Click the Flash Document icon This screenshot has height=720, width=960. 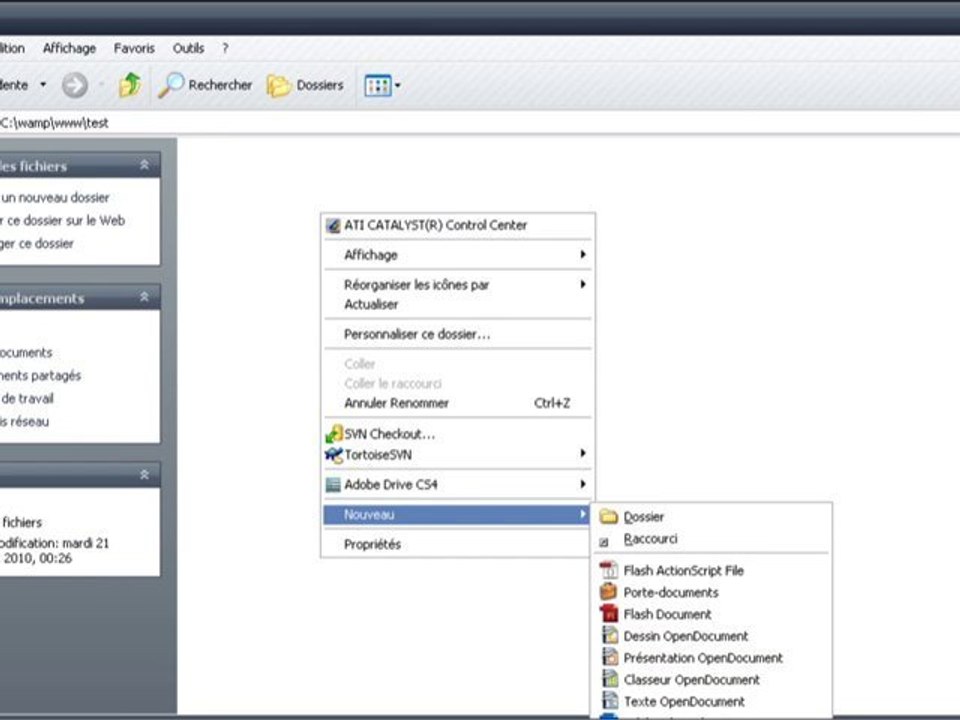609,613
